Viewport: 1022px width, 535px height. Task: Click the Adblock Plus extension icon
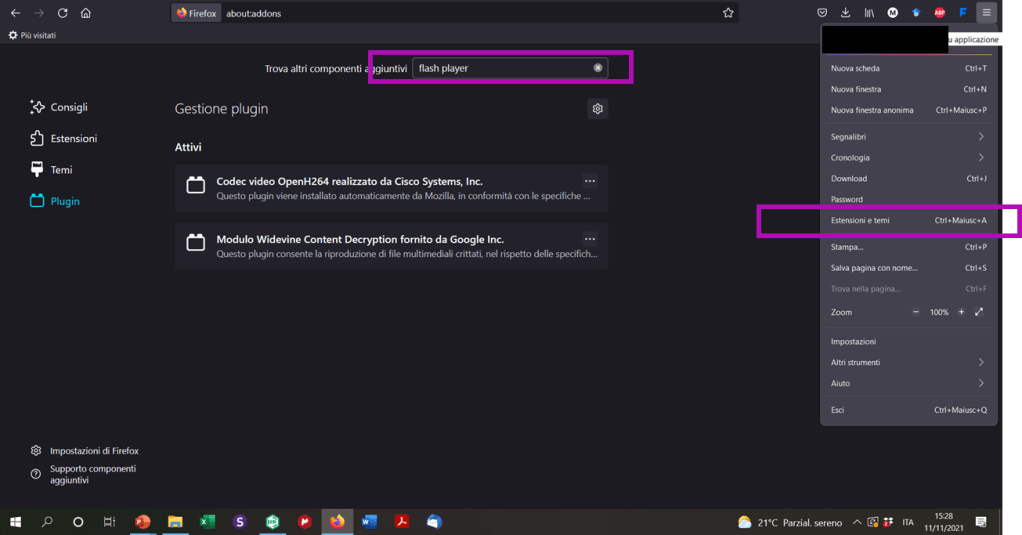(x=939, y=13)
